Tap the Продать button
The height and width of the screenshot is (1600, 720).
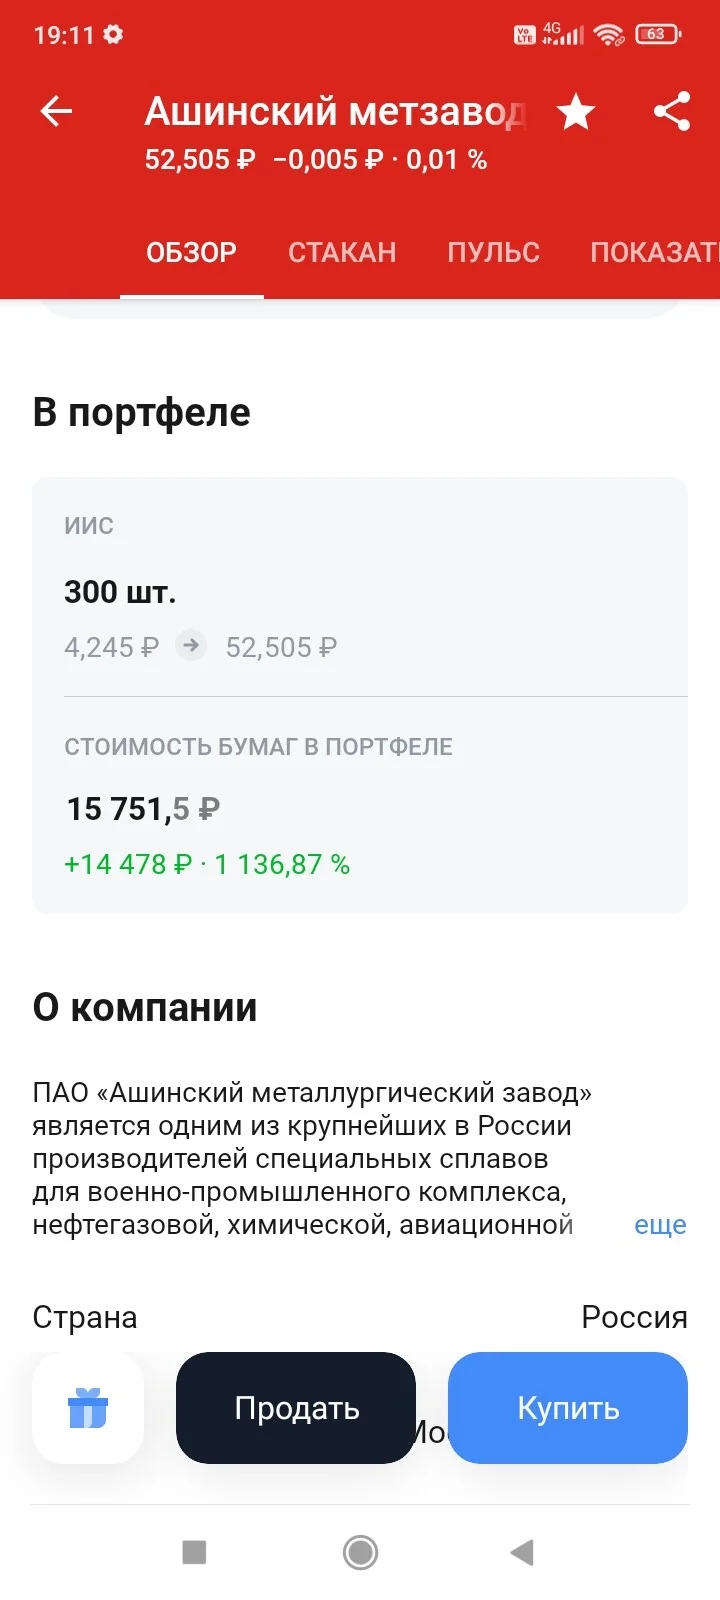[296, 1408]
